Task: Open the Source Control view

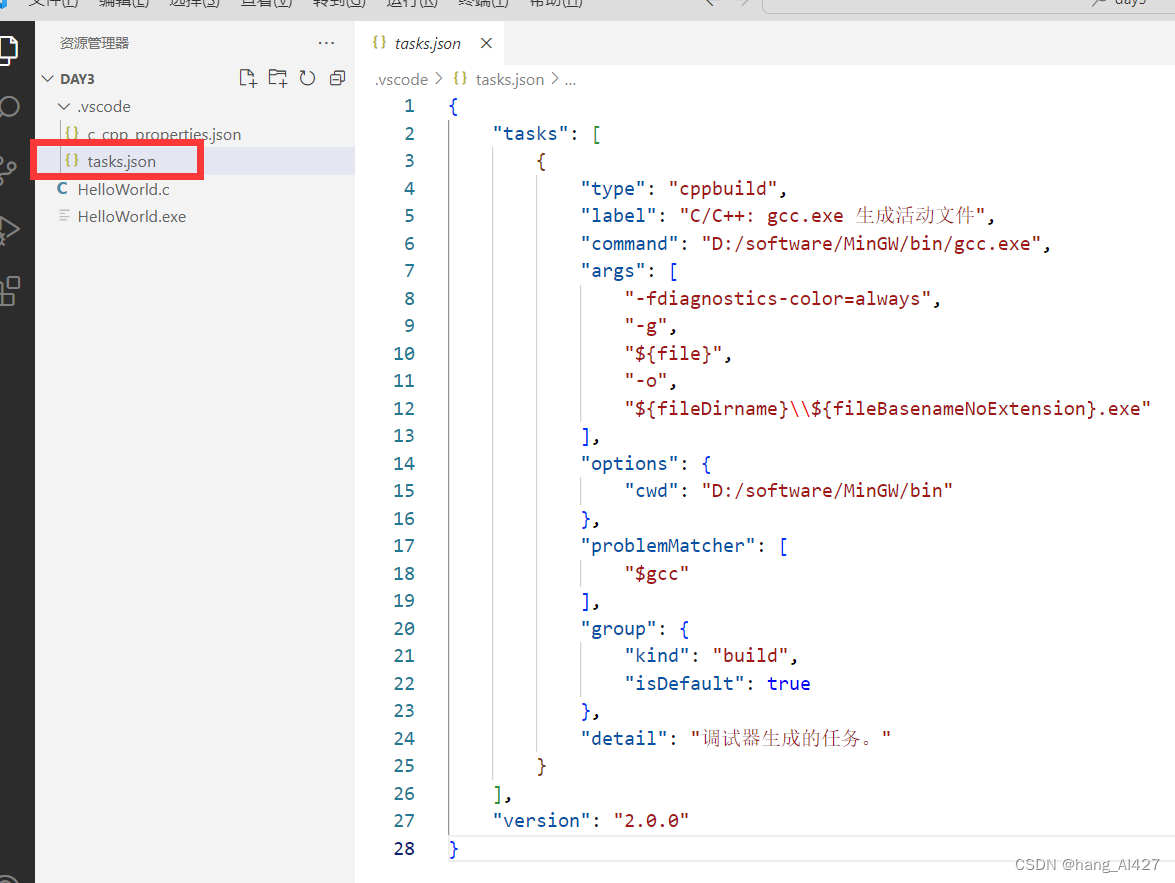Action: 8,169
